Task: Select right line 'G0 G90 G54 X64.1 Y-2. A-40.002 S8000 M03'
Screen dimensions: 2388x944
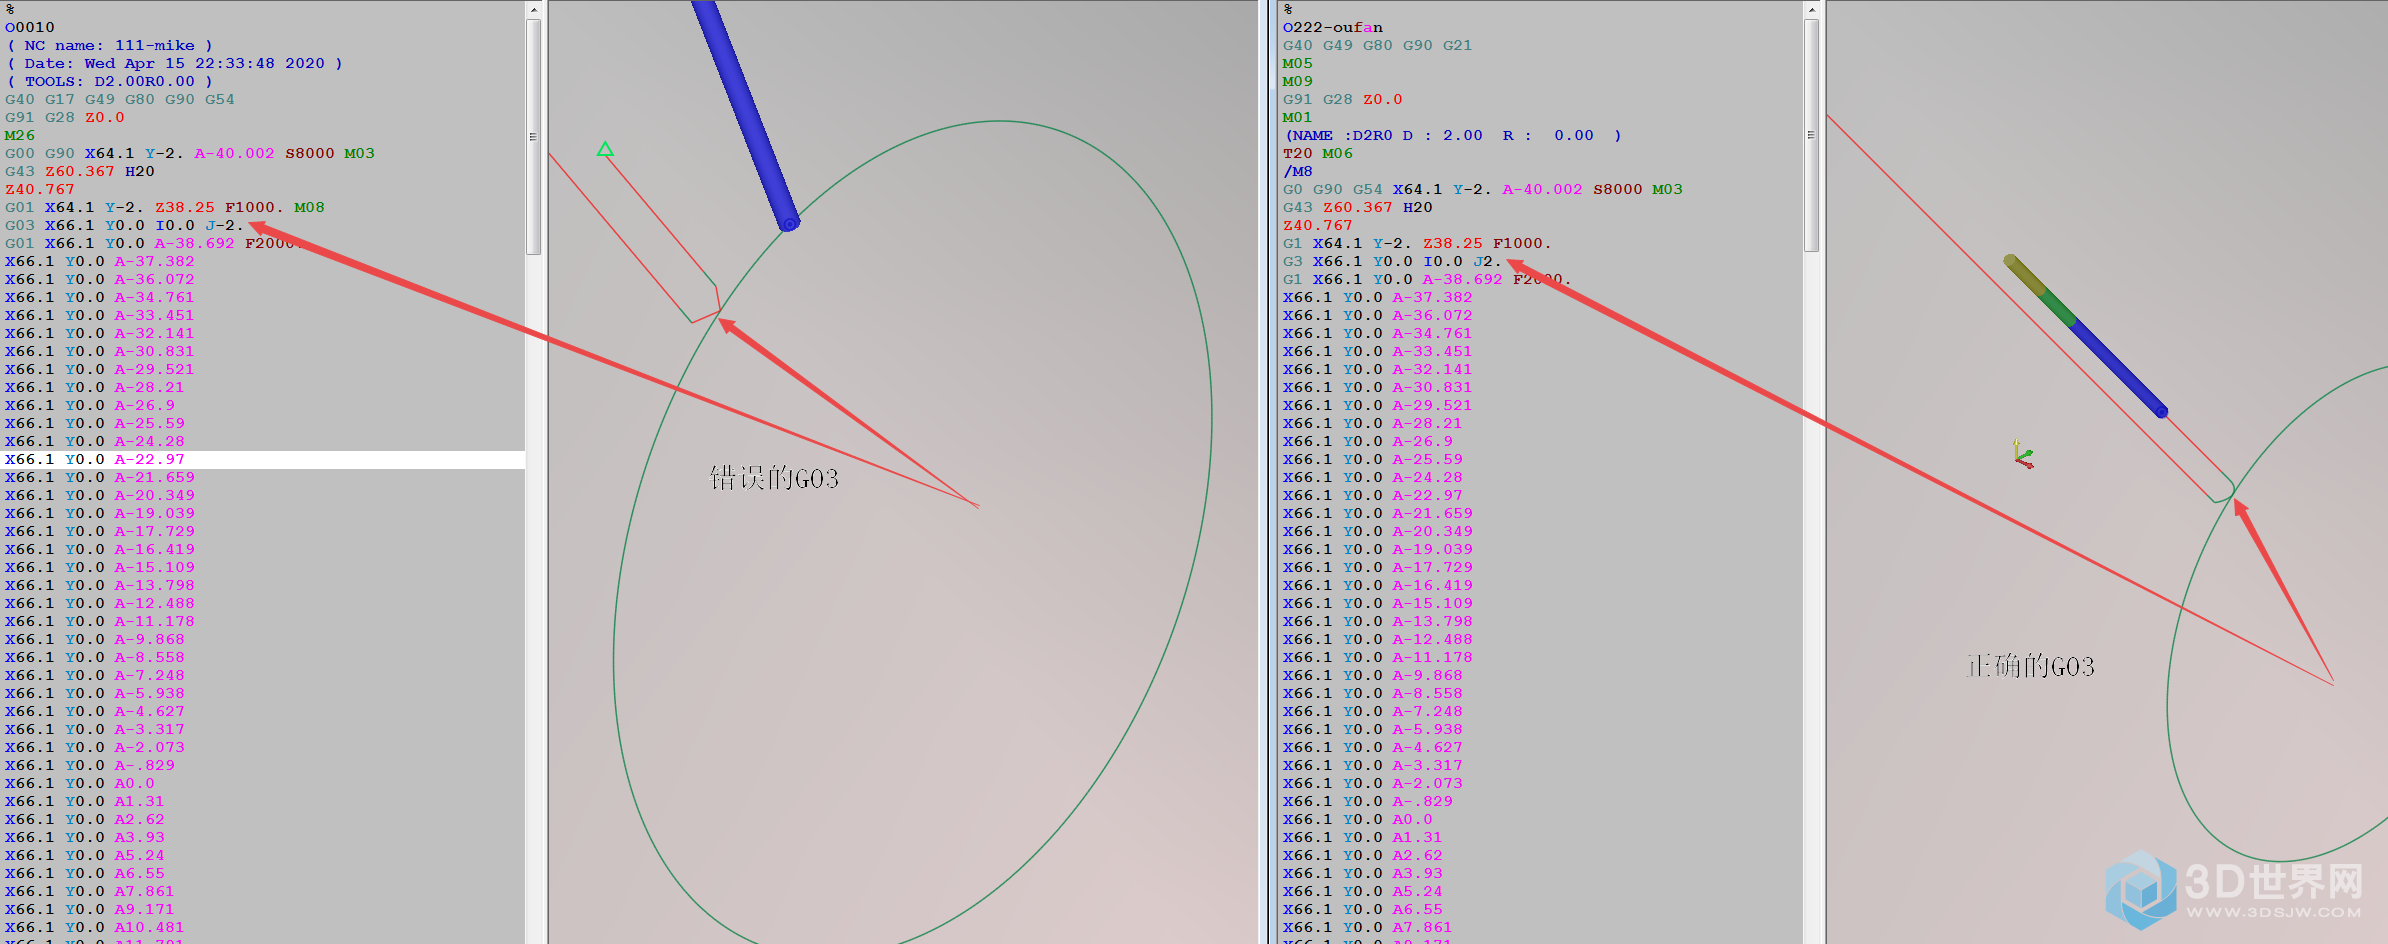Action: coord(1483,189)
